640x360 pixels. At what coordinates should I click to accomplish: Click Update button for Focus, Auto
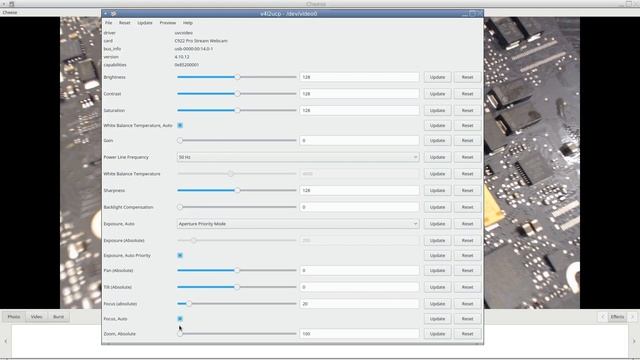click(437, 318)
